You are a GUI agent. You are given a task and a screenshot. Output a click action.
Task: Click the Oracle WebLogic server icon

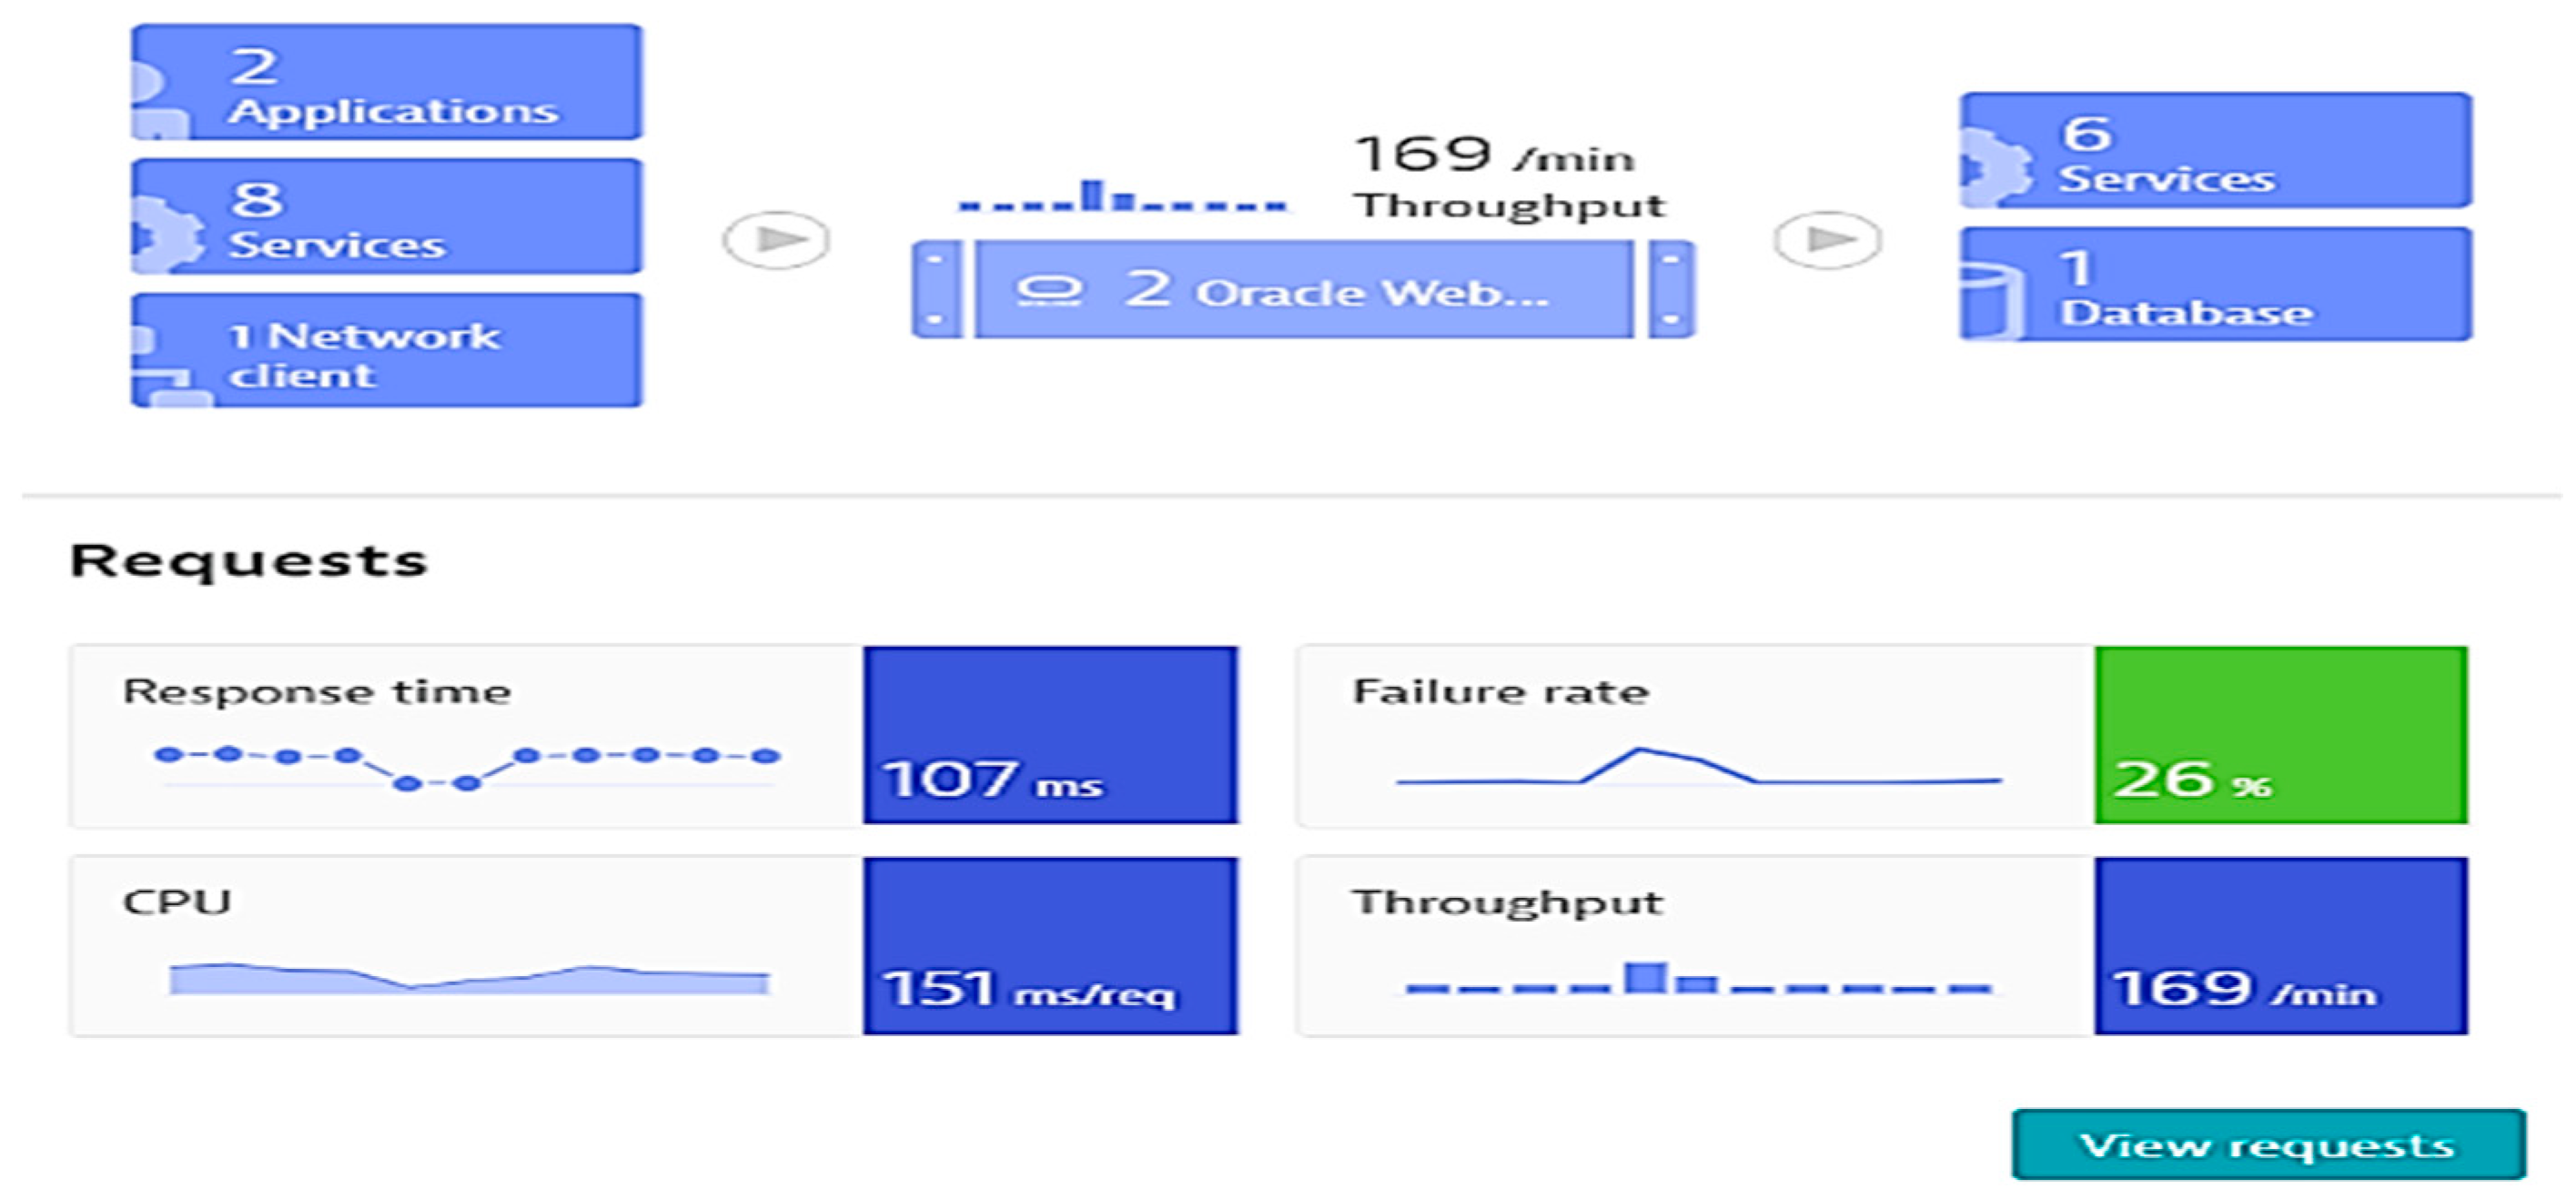[1048, 291]
